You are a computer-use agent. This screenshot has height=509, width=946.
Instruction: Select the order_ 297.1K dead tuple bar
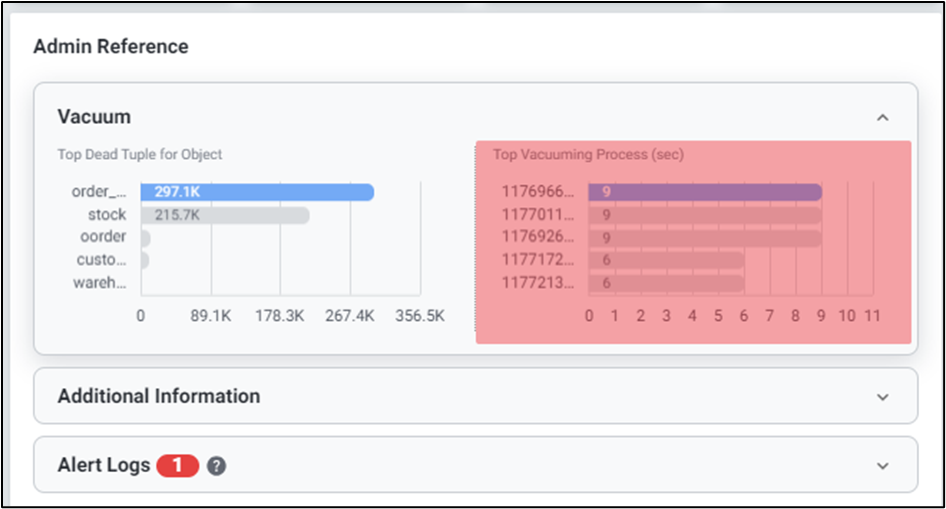tap(257, 192)
